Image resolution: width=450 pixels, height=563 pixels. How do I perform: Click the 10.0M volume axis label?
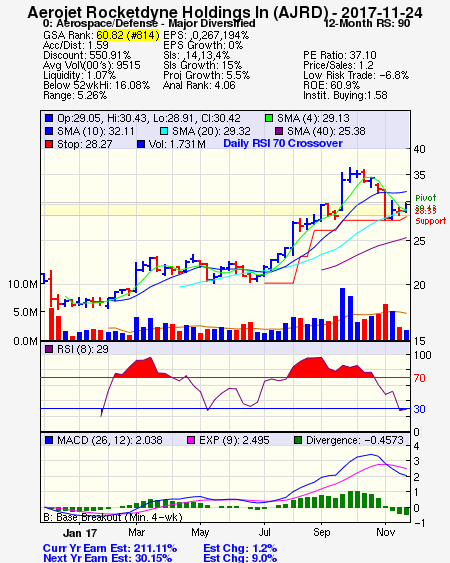click(23, 284)
